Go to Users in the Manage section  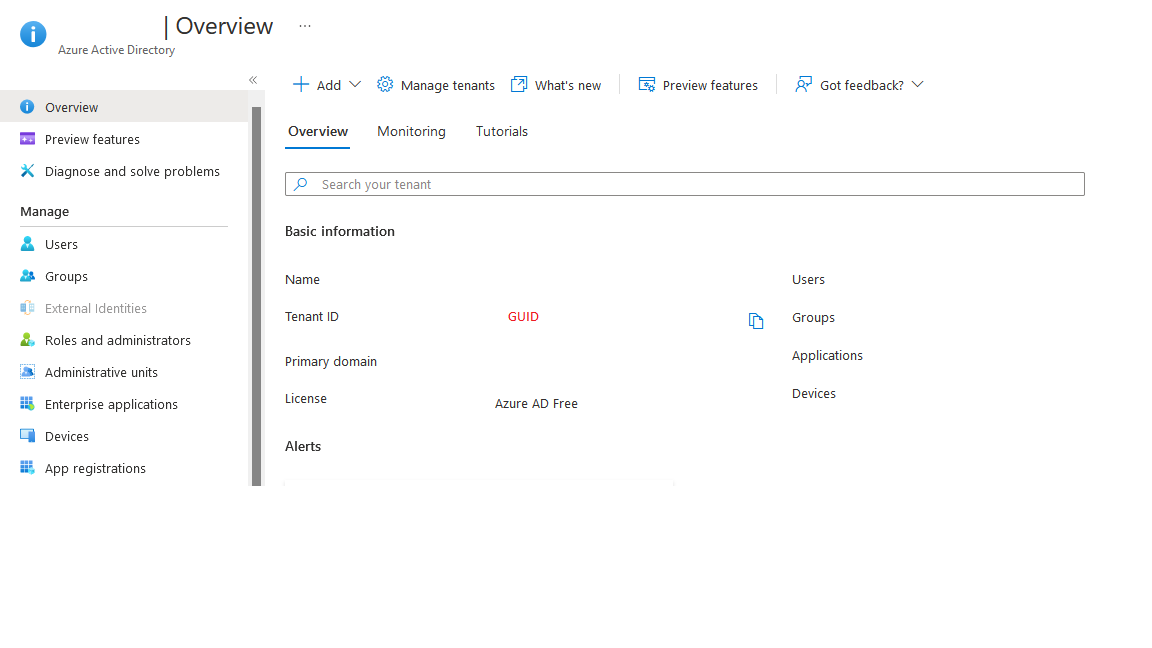[124, 244]
